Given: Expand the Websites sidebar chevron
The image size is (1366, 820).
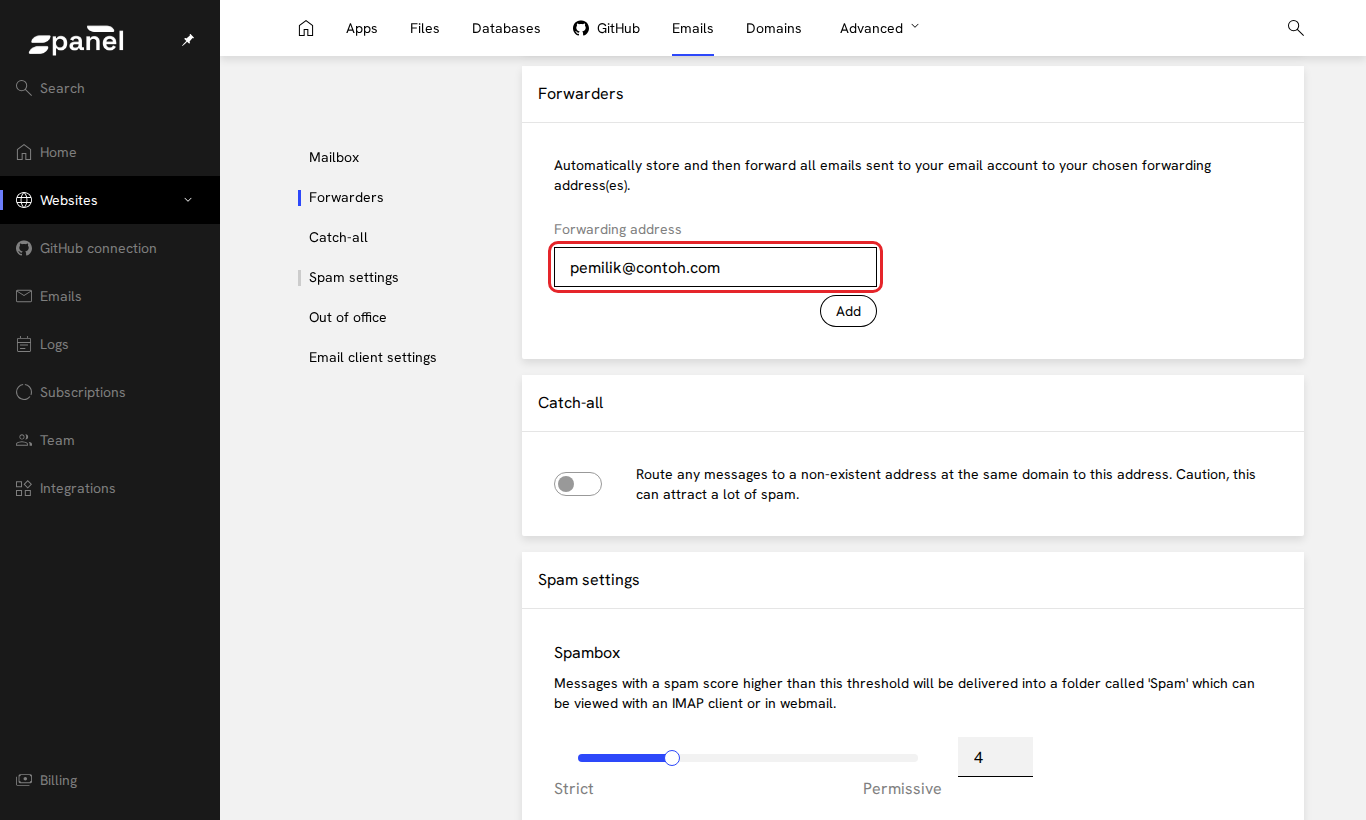Looking at the screenshot, I should point(188,200).
